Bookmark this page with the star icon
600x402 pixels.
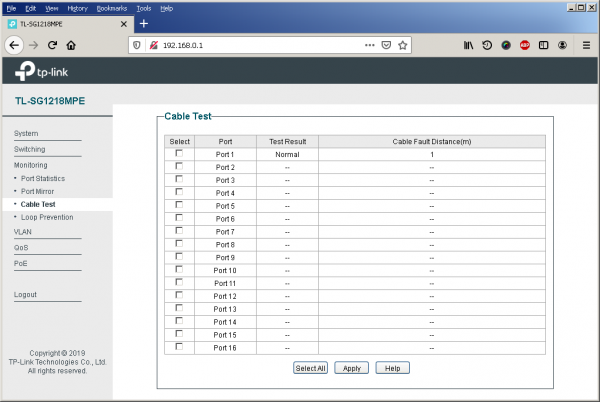coord(402,45)
